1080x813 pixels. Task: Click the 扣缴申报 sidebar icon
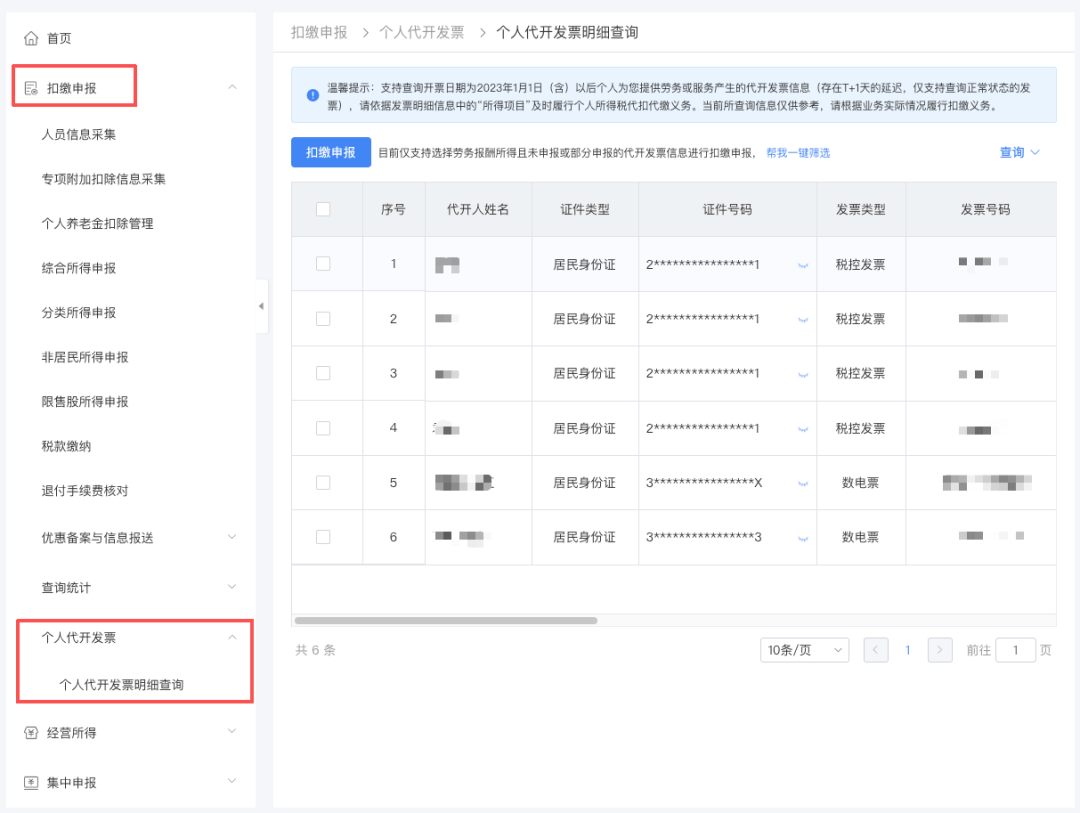(x=31, y=88)
